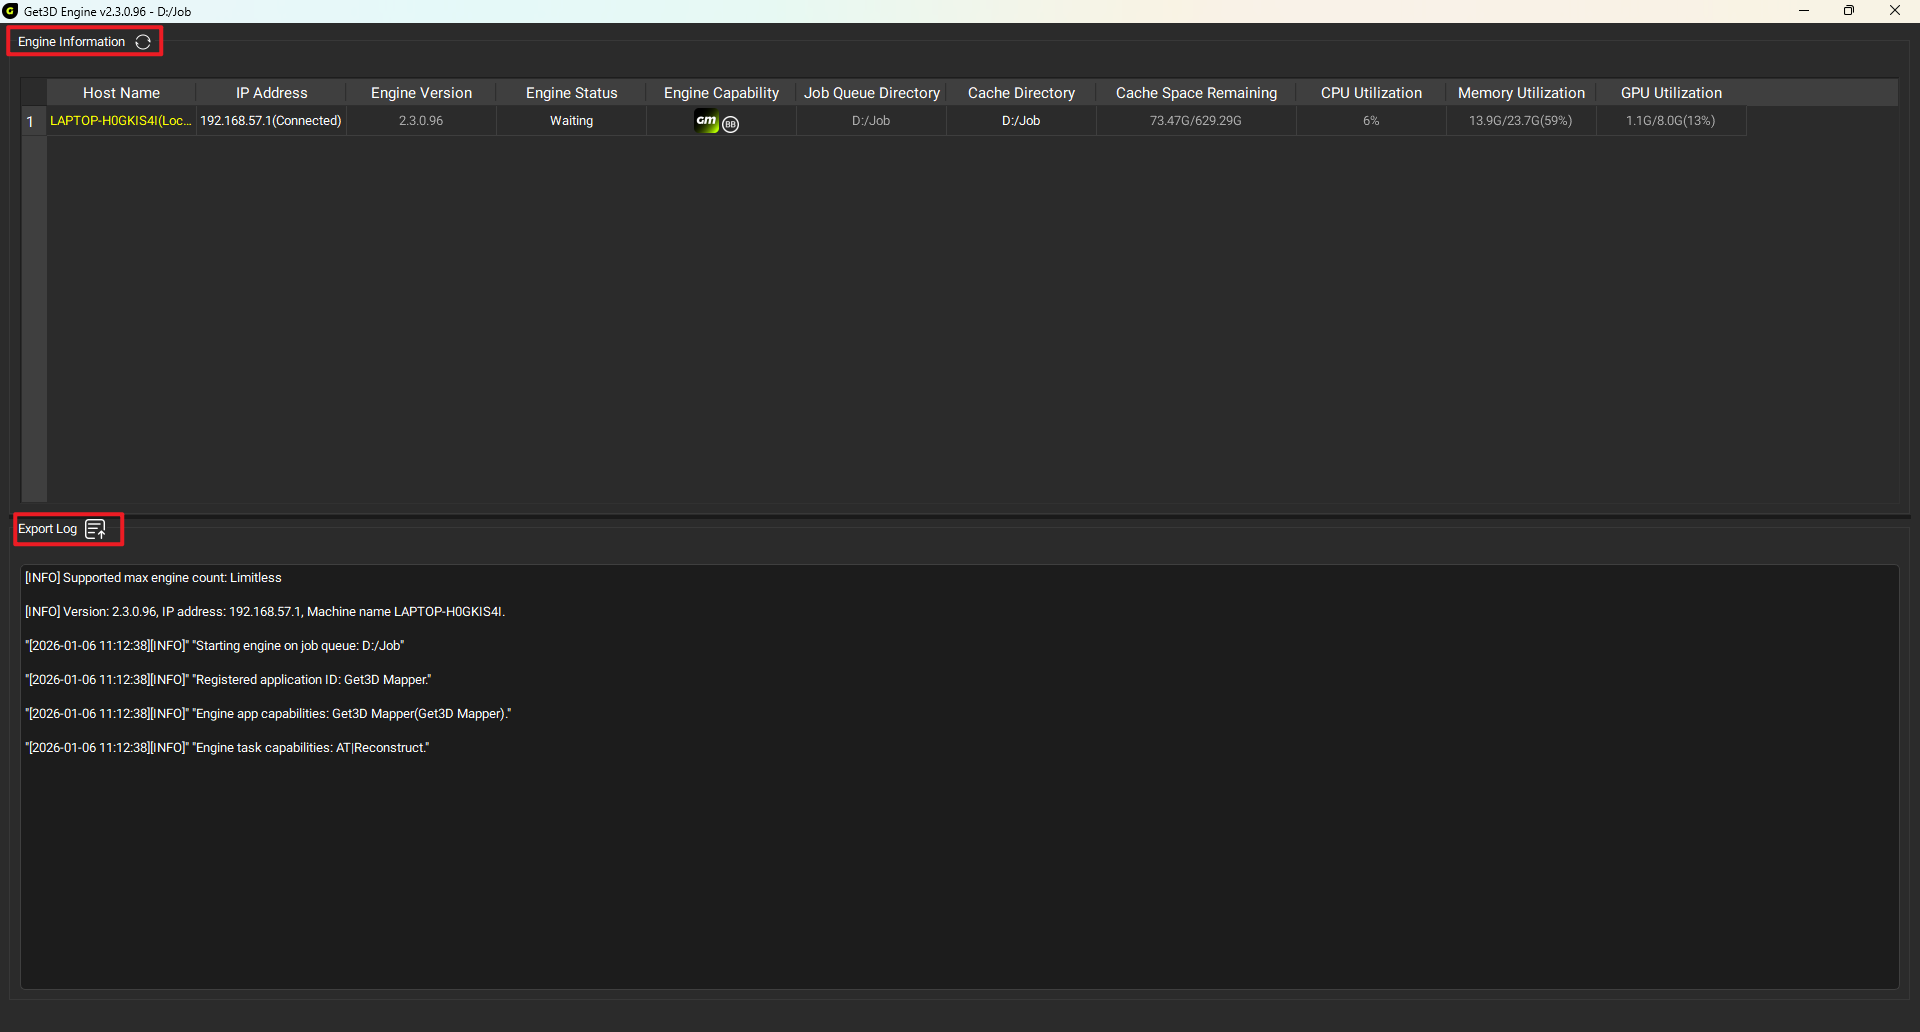Select row number 1 in engine table
Image resolution: width=1920 pixels, height=1032 pixels.
30,121
